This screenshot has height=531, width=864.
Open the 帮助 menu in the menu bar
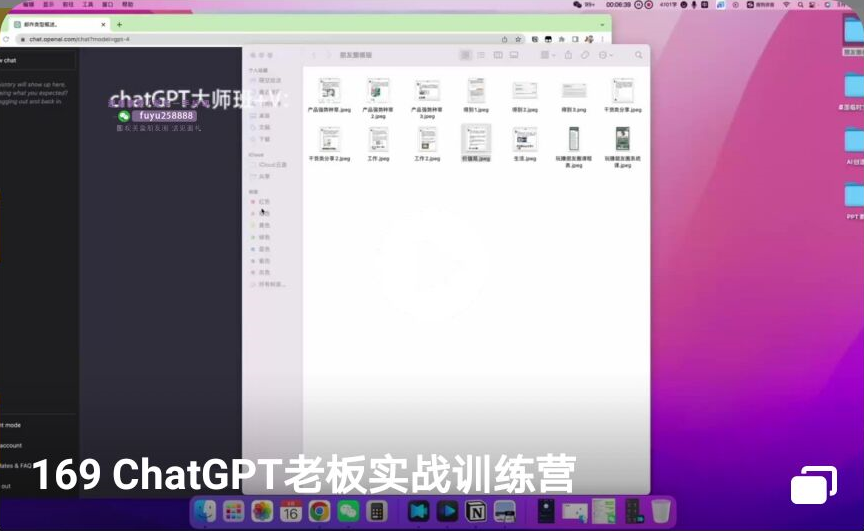click(x=127, y=4)
